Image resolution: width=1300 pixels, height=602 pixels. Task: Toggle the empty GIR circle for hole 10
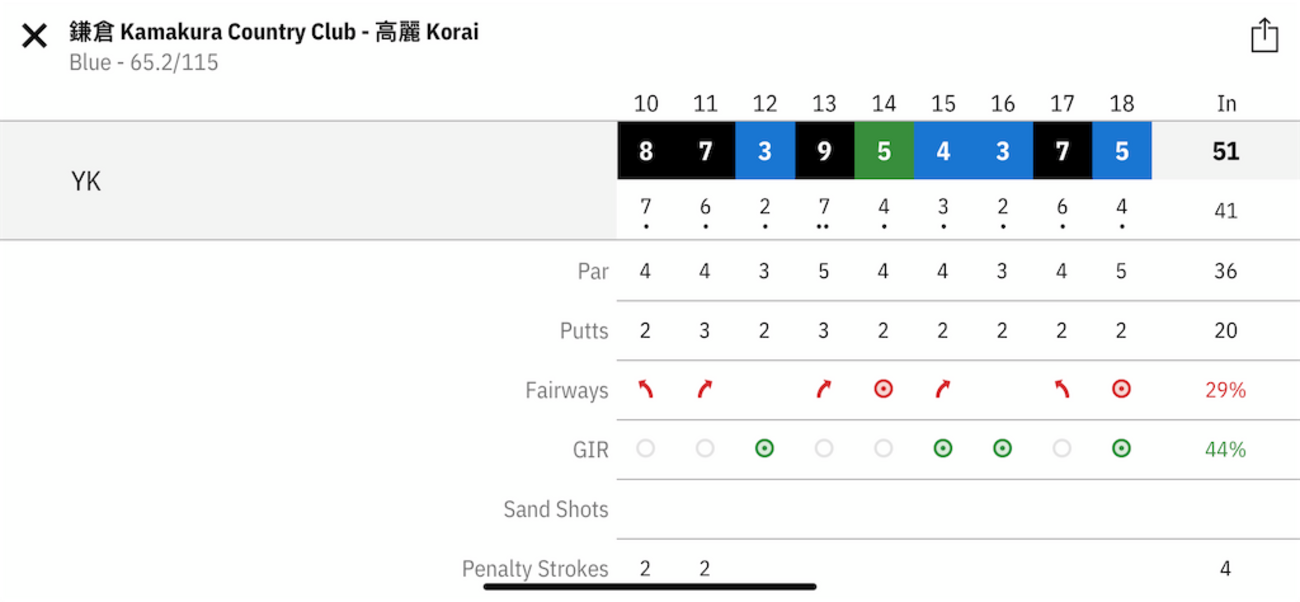[x=646, y=449]
